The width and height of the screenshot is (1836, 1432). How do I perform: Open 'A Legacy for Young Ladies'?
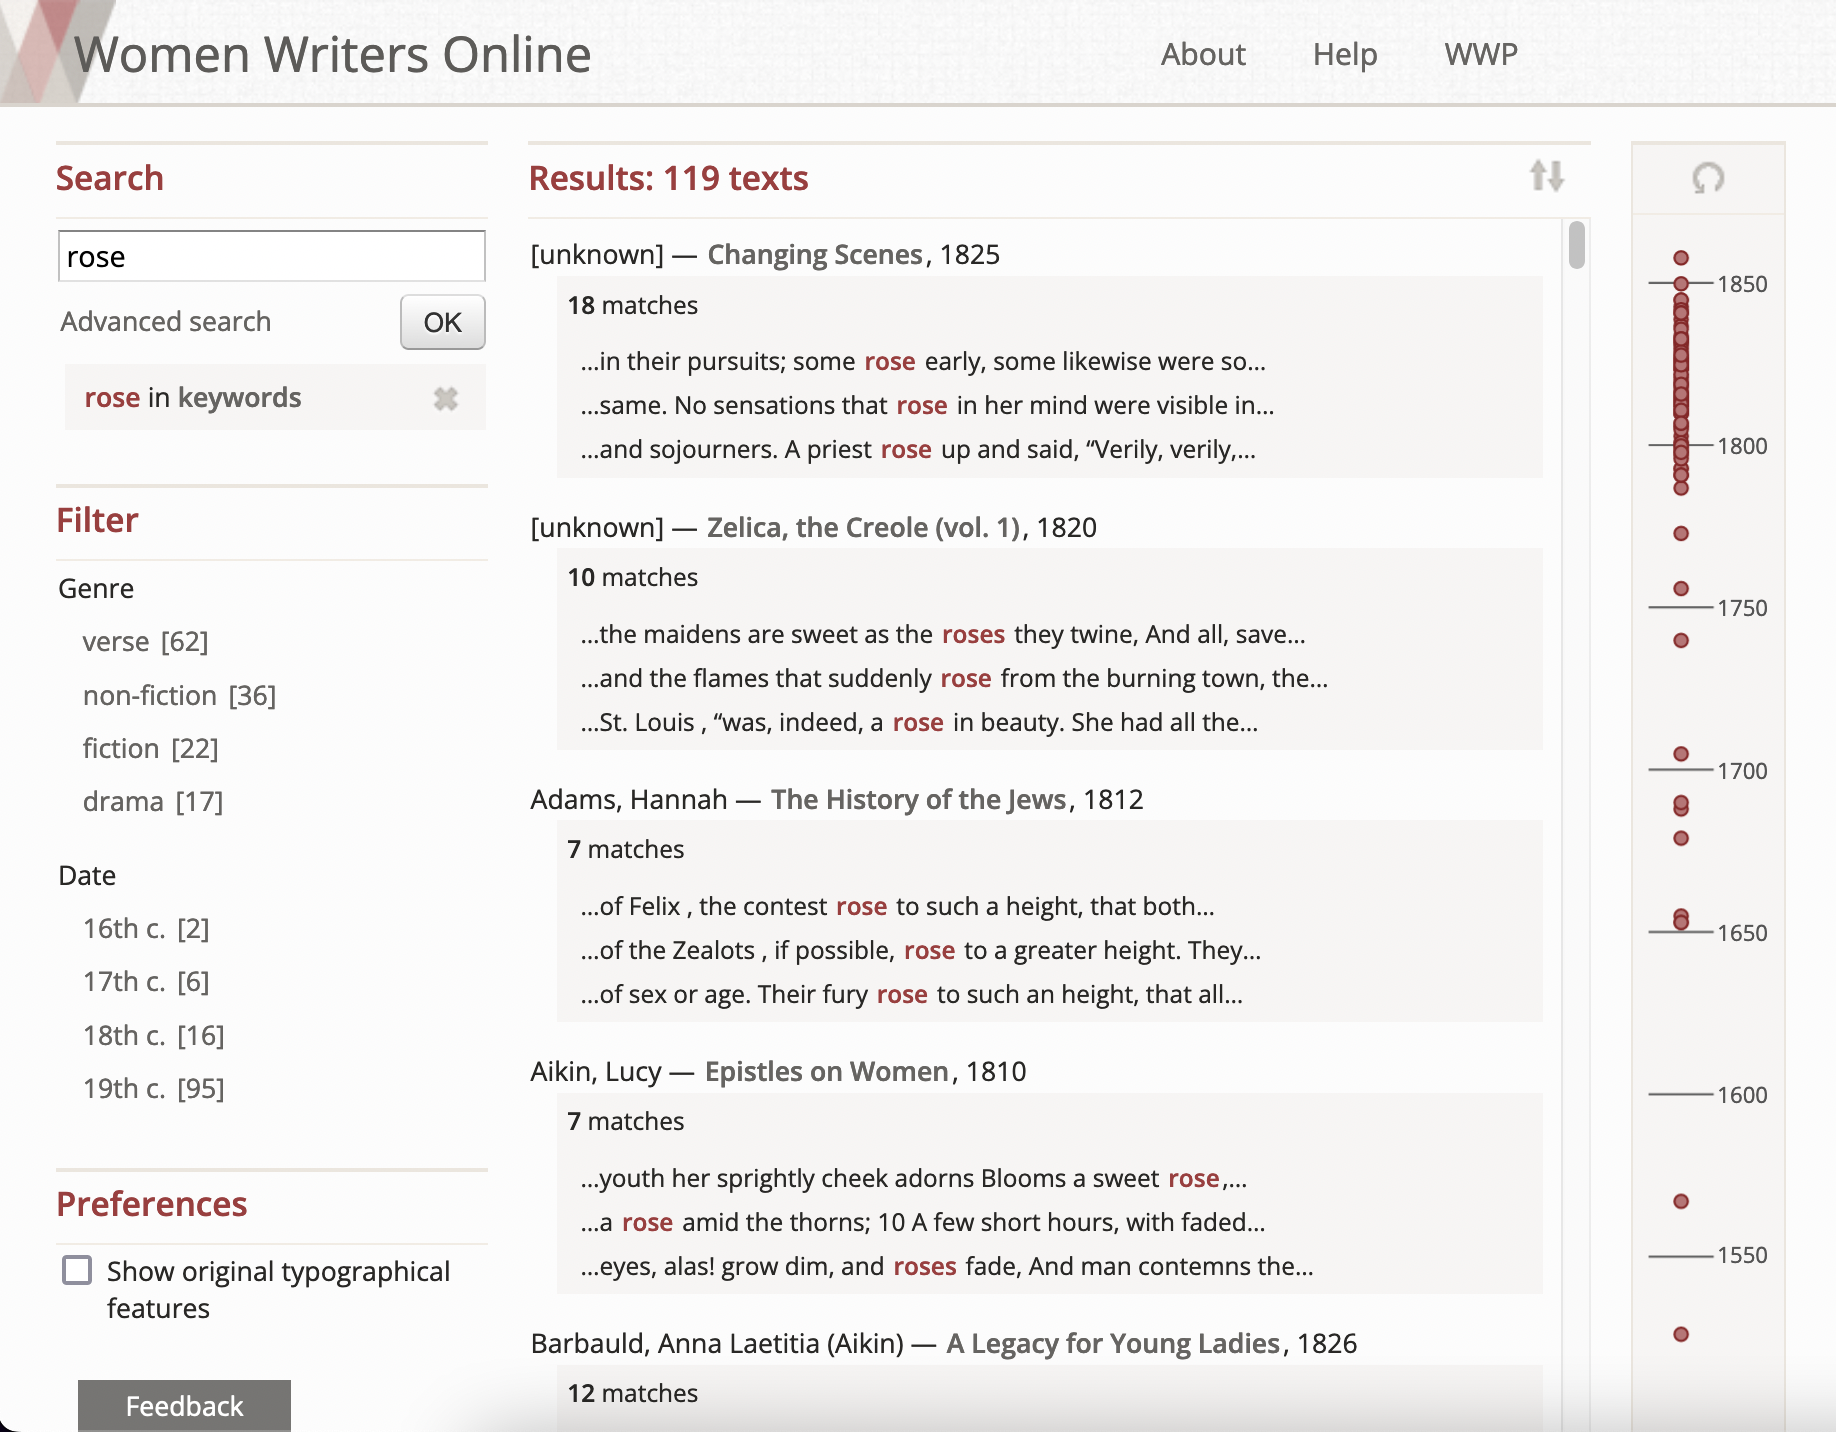tap(1113, 1343)
